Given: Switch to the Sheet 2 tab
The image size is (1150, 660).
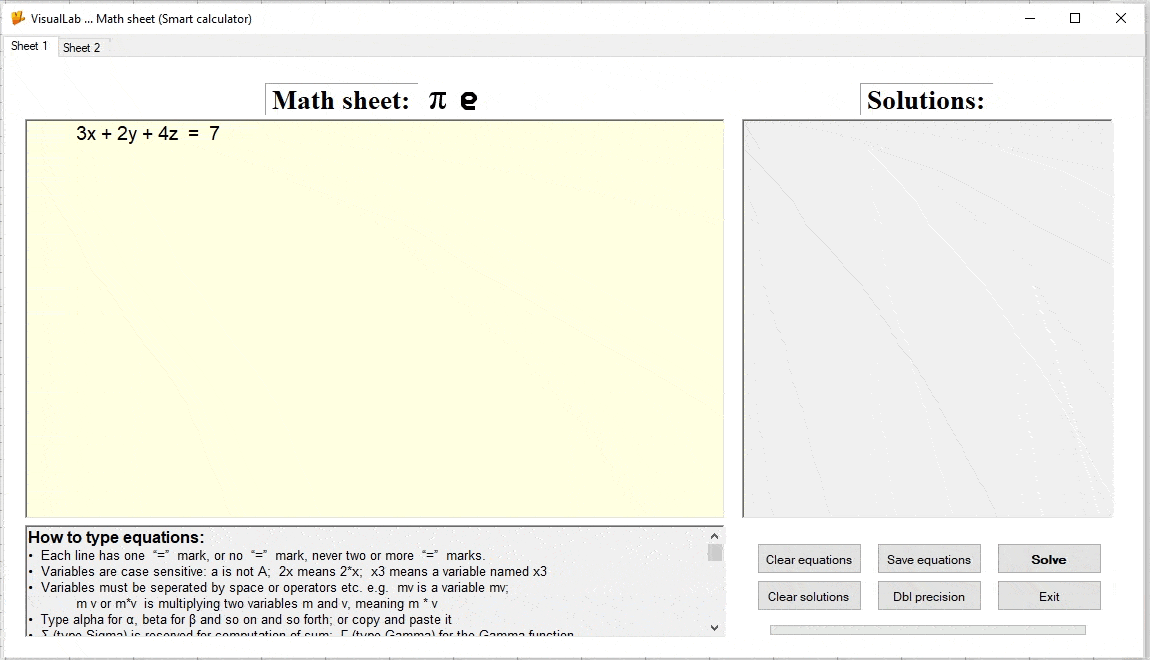Looking at the screenshot, I should pos(83,47).
